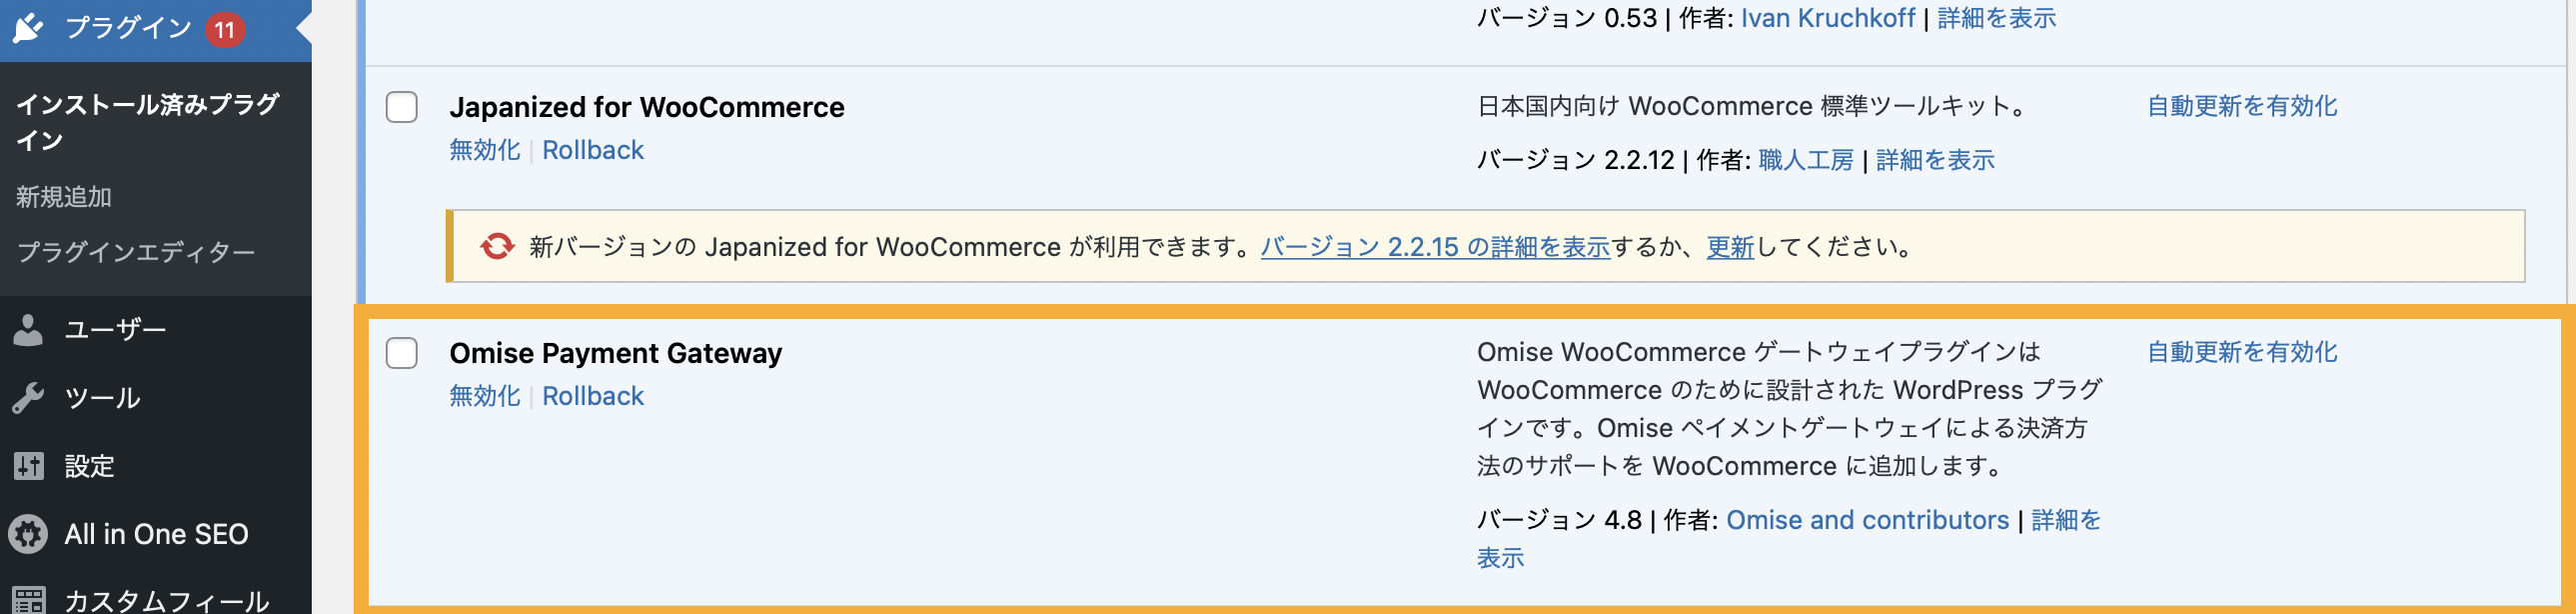This screenshot has height=614, width=2576.
Task: Open the 職人工房 author link
Action: click(1806, 160)
